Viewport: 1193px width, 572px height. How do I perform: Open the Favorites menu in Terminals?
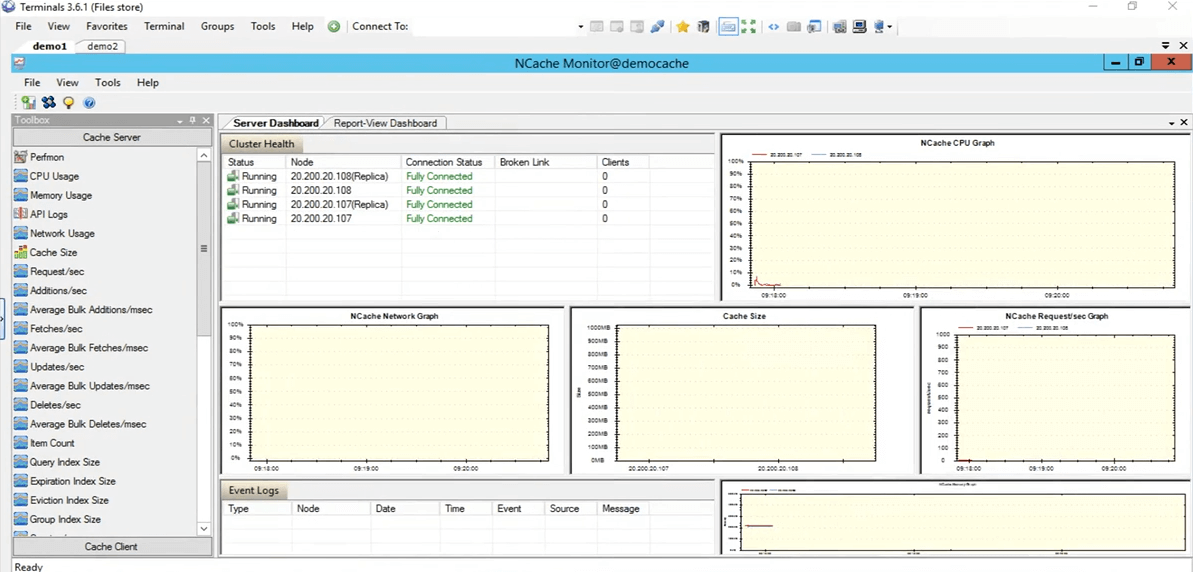tap(107, 26)
